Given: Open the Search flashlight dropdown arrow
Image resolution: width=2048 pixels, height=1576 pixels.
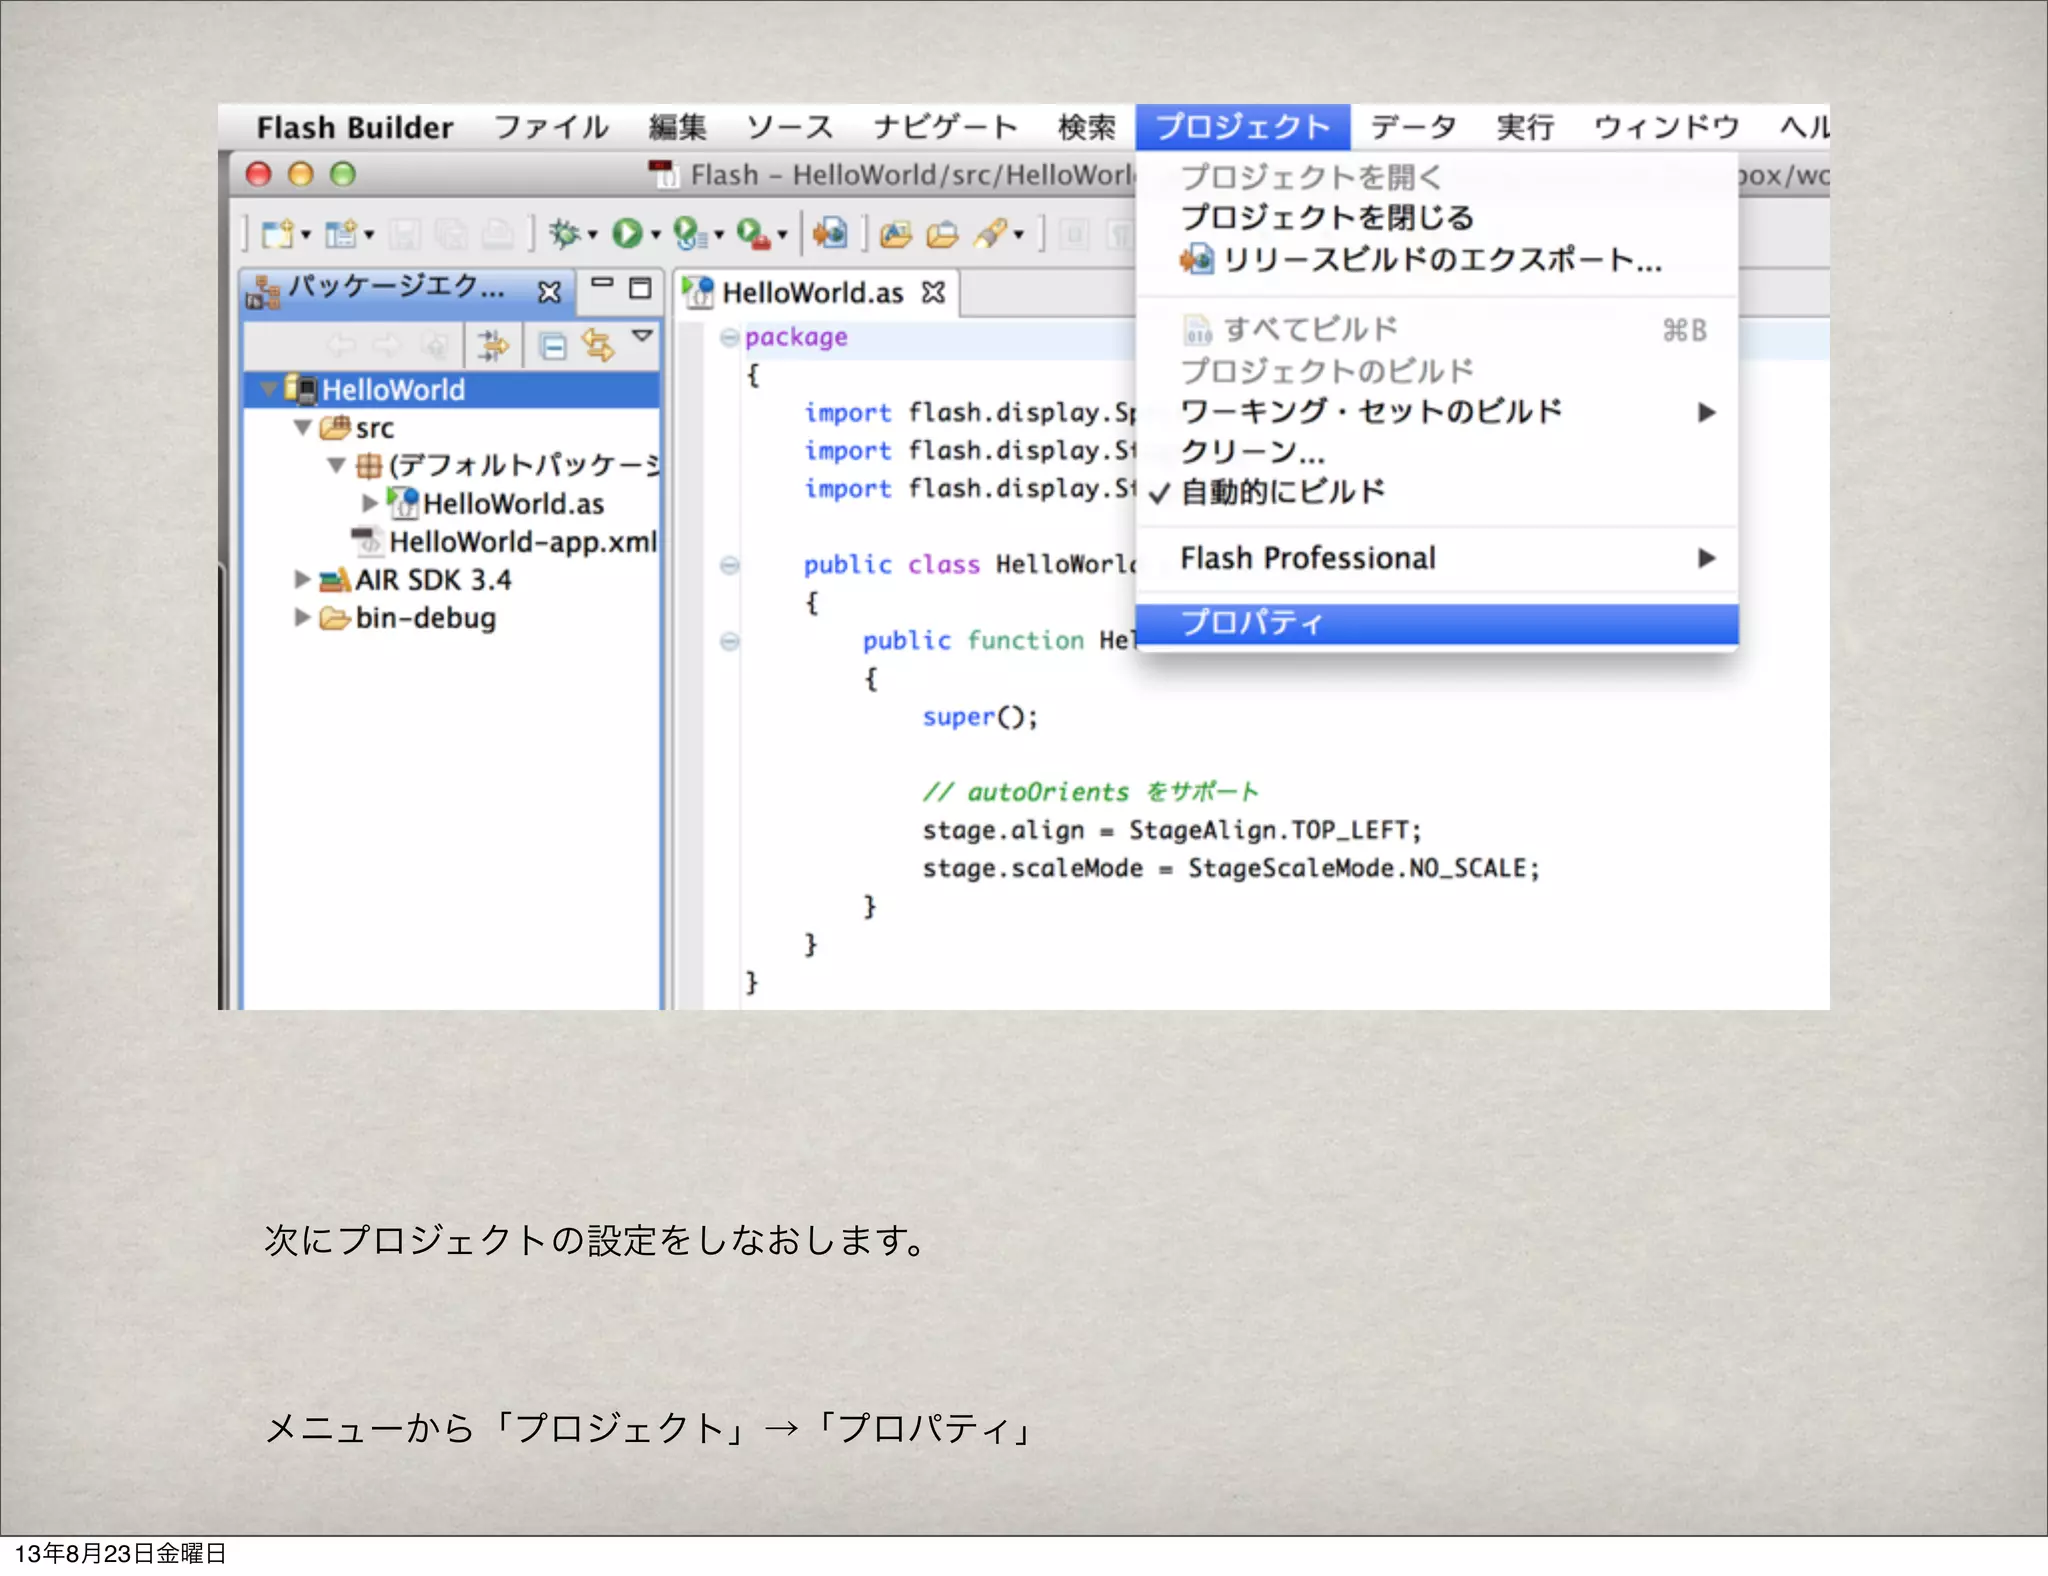Looking at the screenshot, I should [x=1019, y=235].
